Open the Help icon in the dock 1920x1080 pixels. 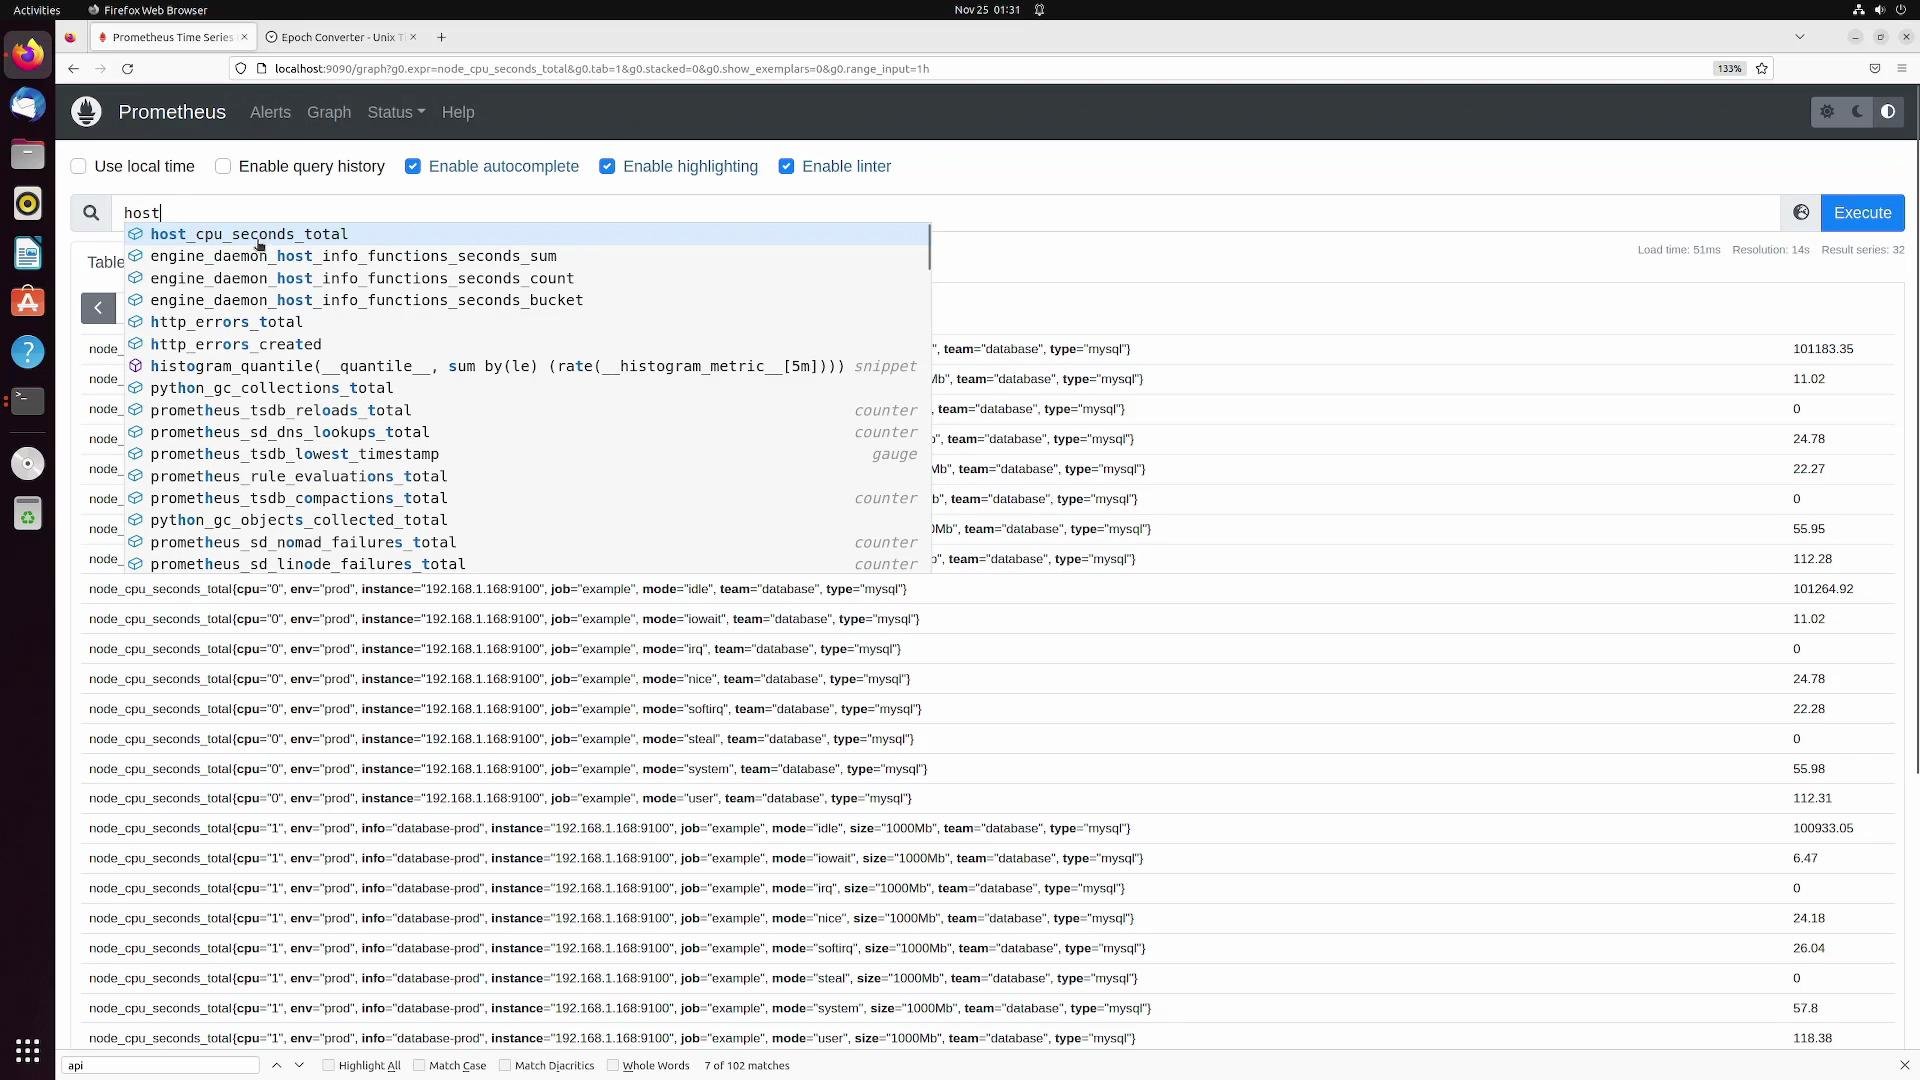coord(28,352)
